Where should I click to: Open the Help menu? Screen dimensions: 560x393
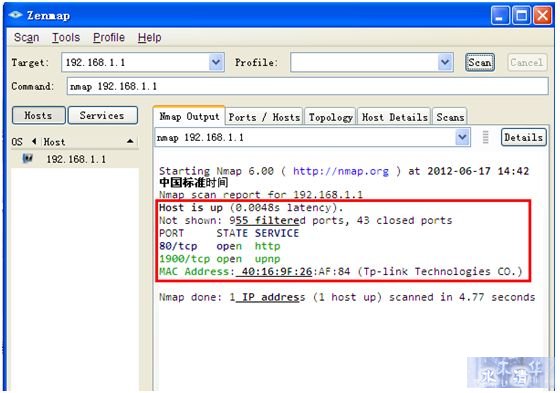[x=149, y=38]
